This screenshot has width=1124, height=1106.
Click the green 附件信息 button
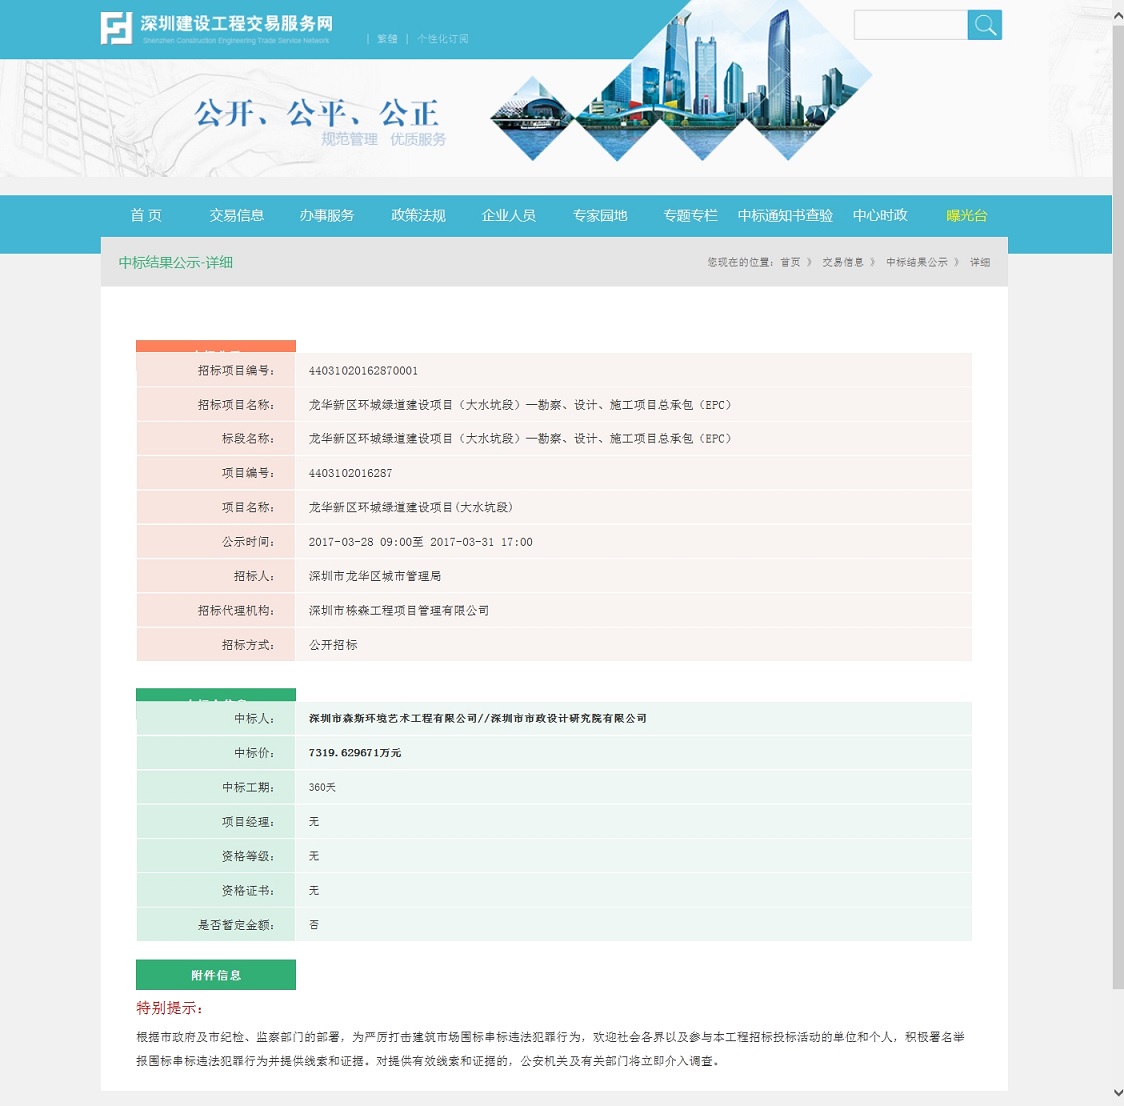click(216, 975)
